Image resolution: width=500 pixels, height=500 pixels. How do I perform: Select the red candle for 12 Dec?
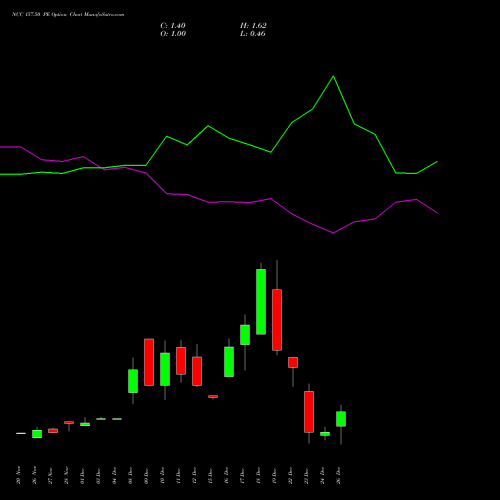click(x=197, y=371)
